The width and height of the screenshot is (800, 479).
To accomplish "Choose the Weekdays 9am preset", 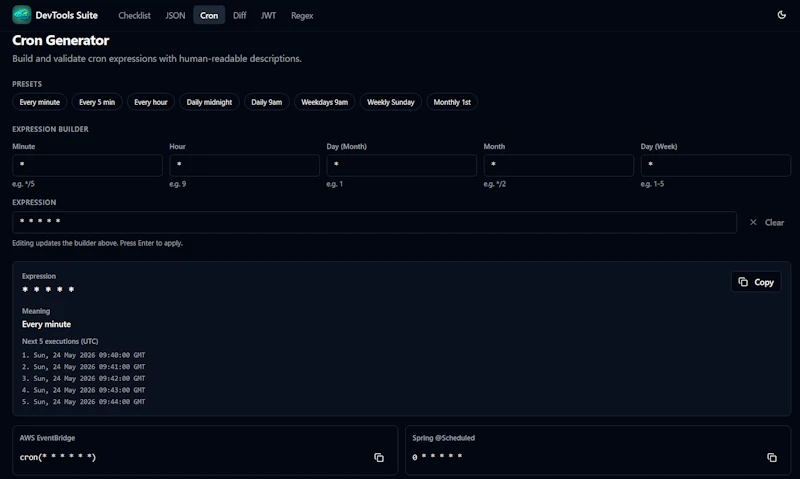I will click(x=324, y=102).
